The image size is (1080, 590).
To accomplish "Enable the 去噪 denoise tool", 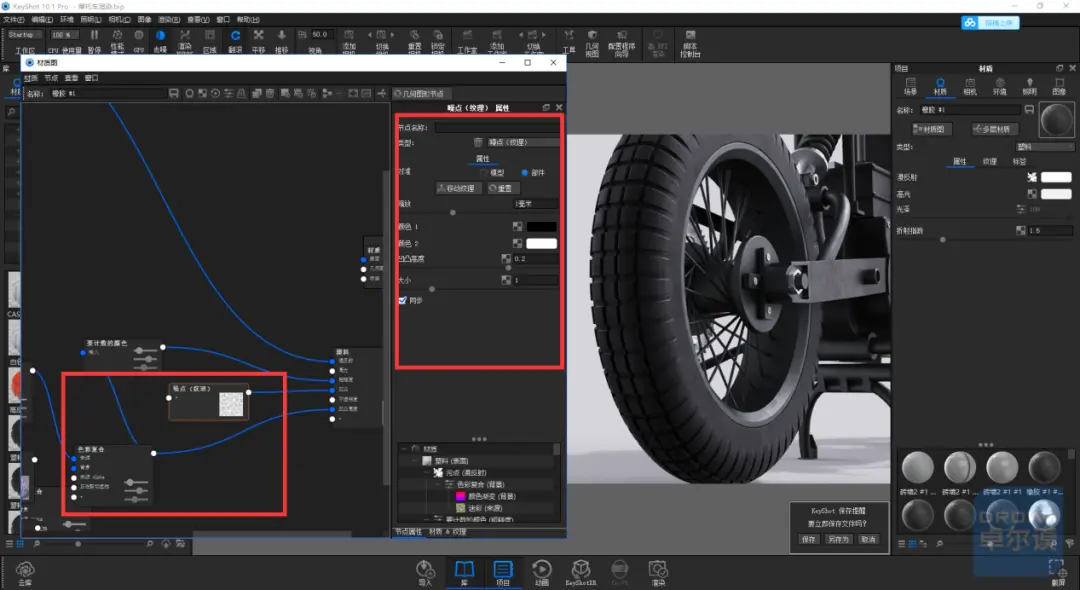I will (x=160, y=40).
